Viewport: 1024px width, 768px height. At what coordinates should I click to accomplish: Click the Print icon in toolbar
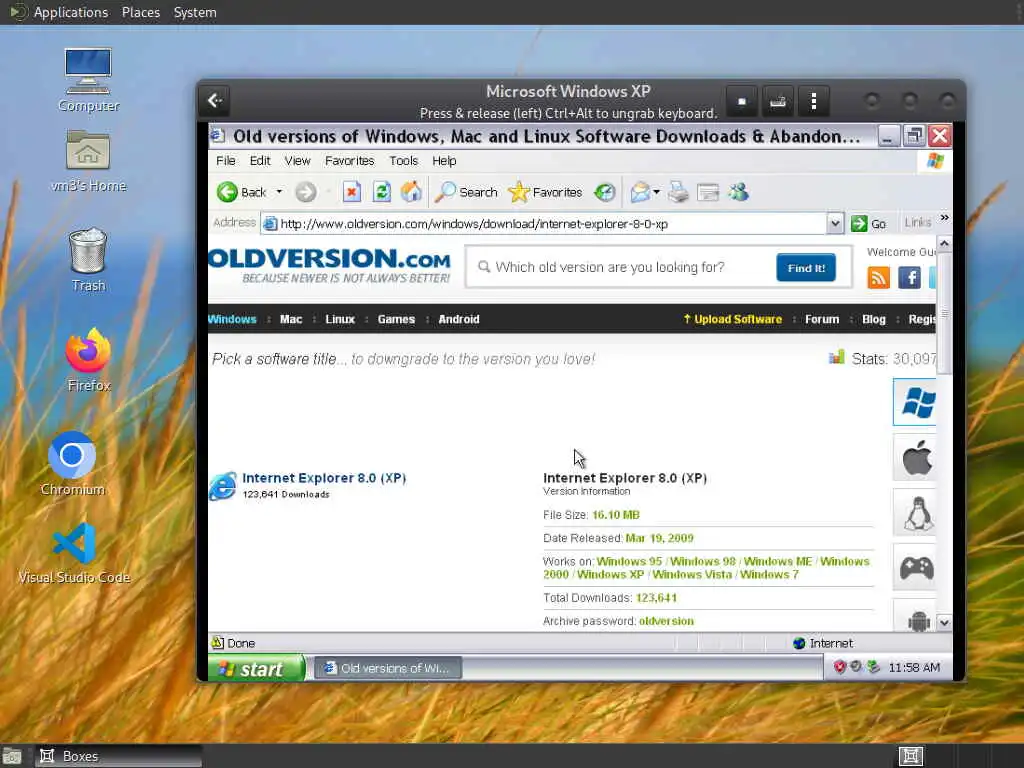coord(679,192)
